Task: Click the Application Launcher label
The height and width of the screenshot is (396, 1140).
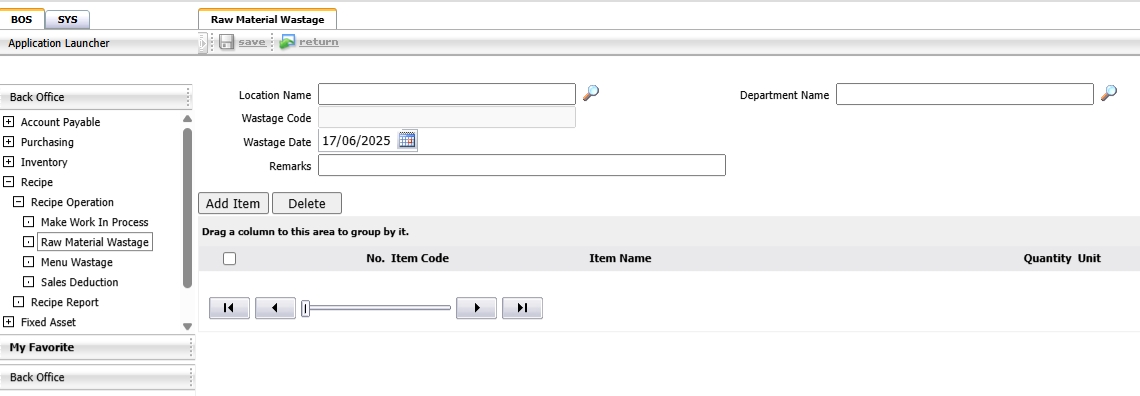Action: [59, 43]
